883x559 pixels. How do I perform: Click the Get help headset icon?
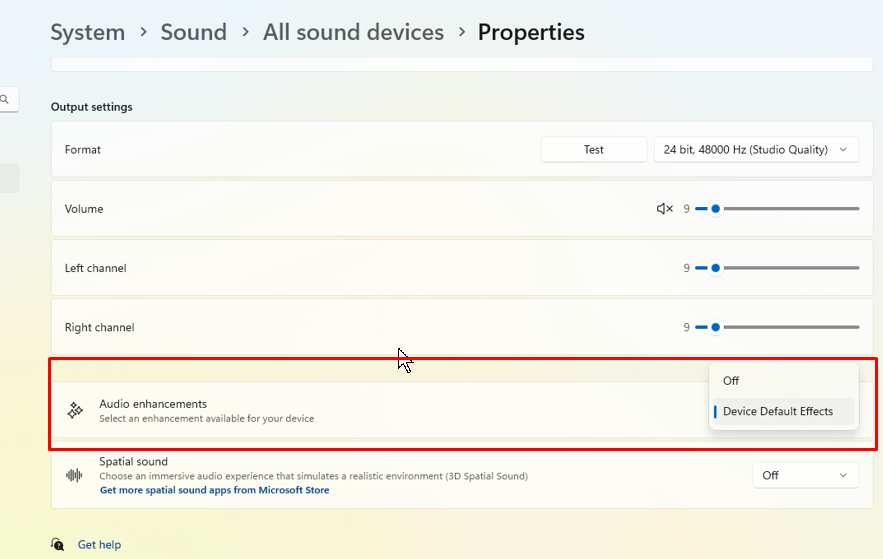[58, 544]
